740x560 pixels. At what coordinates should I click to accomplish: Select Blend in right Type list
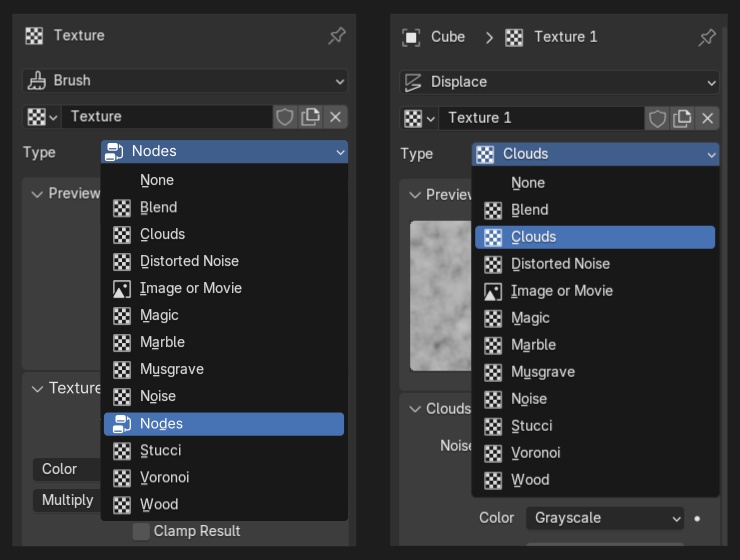595,210
